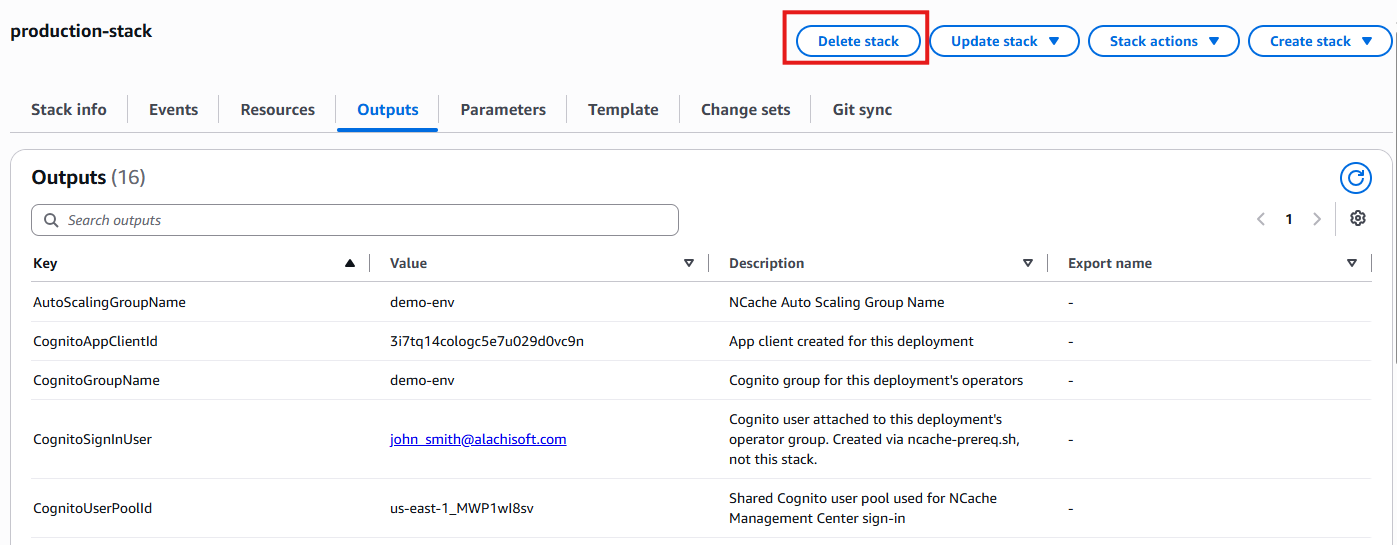Open the Template tab
The width and height of the screenshot is (1397, 545).
pyautogui.click(x=623, y=110)
